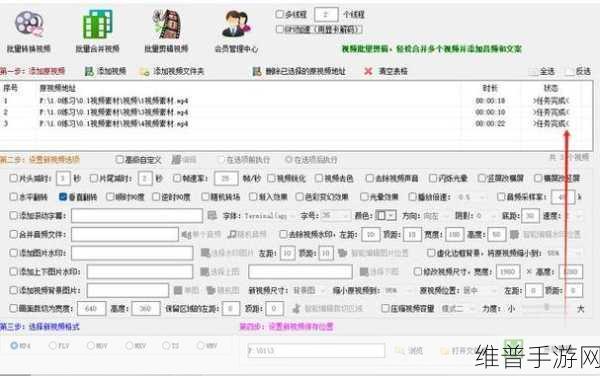Screen dimensions: 600x376
Task: Enable the 水平翻转 horizontal flip checkbox
Action: pos(13,197)
